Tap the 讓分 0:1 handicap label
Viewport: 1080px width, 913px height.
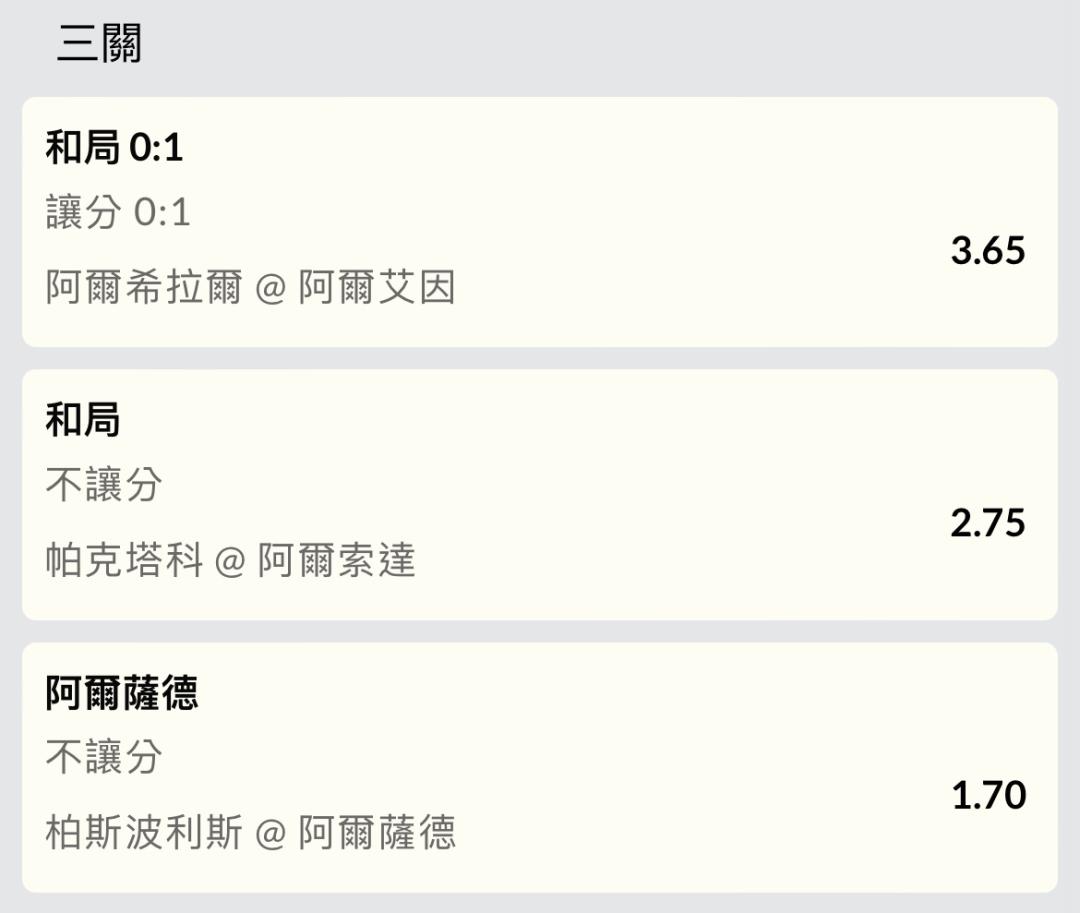[x=118, y=212]
